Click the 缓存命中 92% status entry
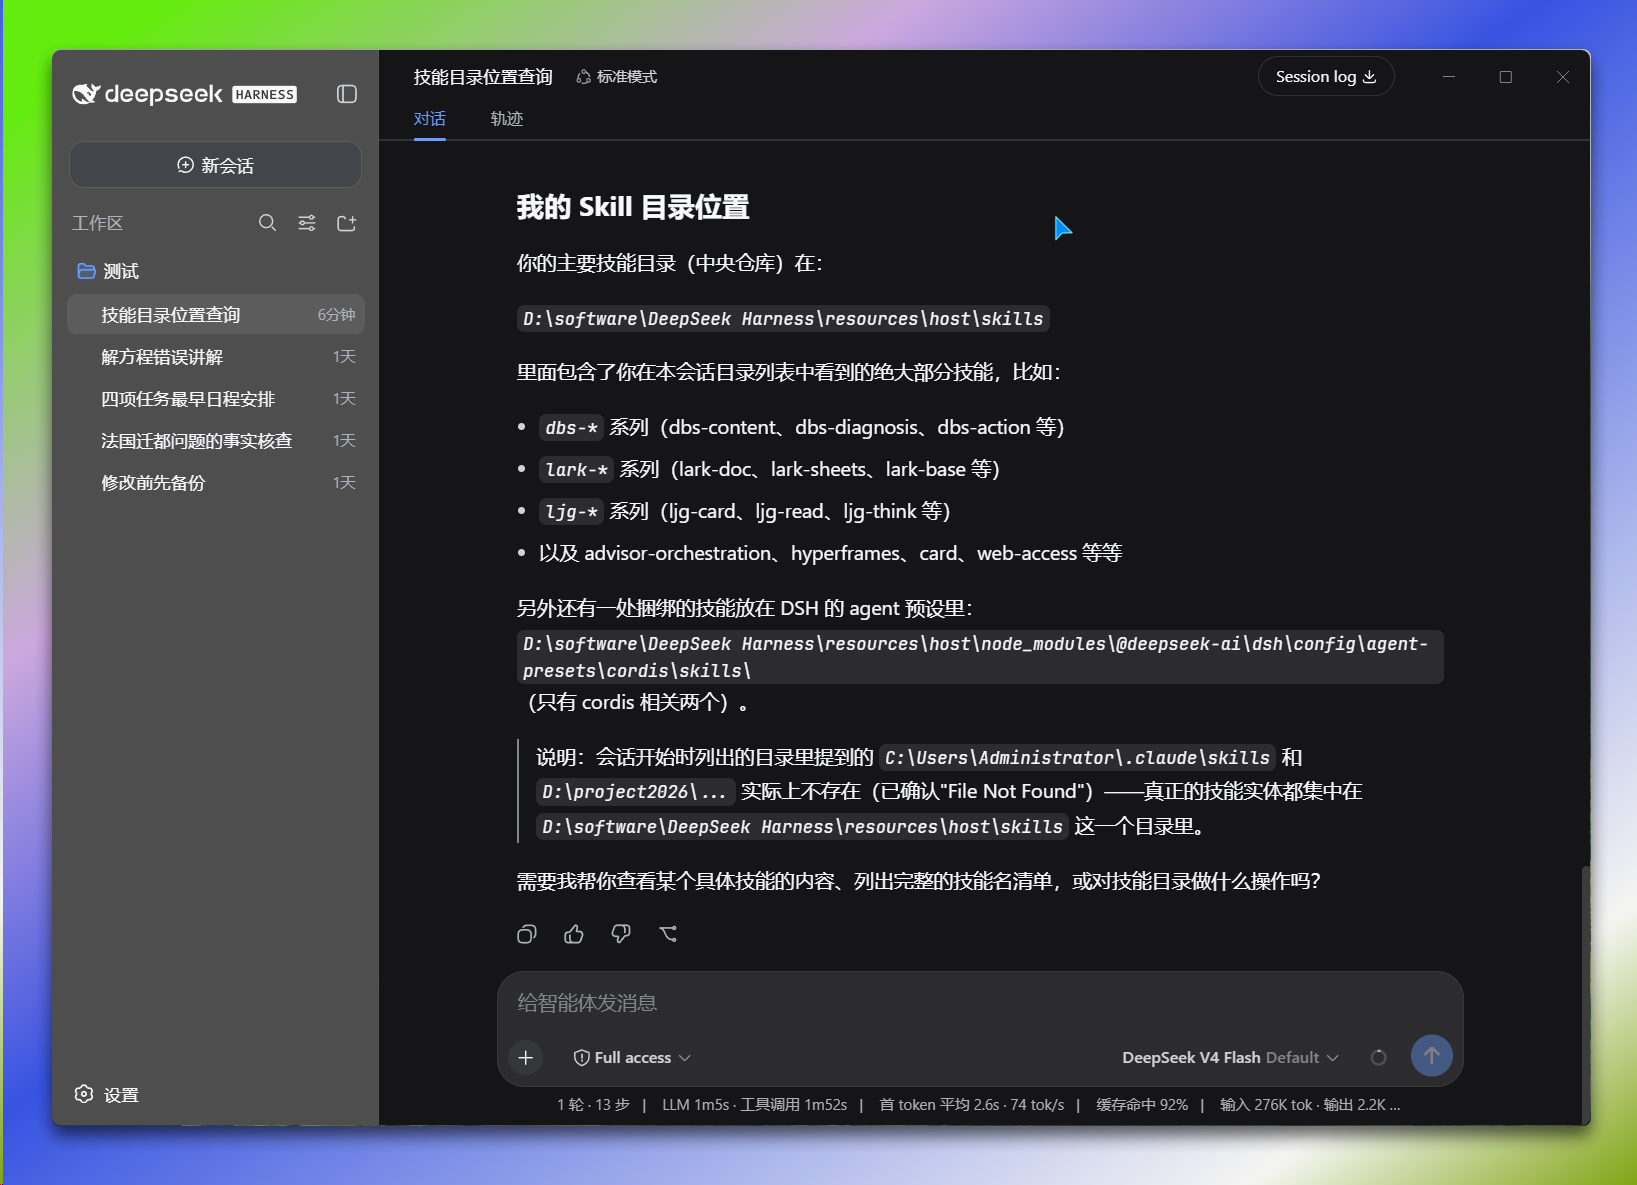 click(x=1142, y=1105)
